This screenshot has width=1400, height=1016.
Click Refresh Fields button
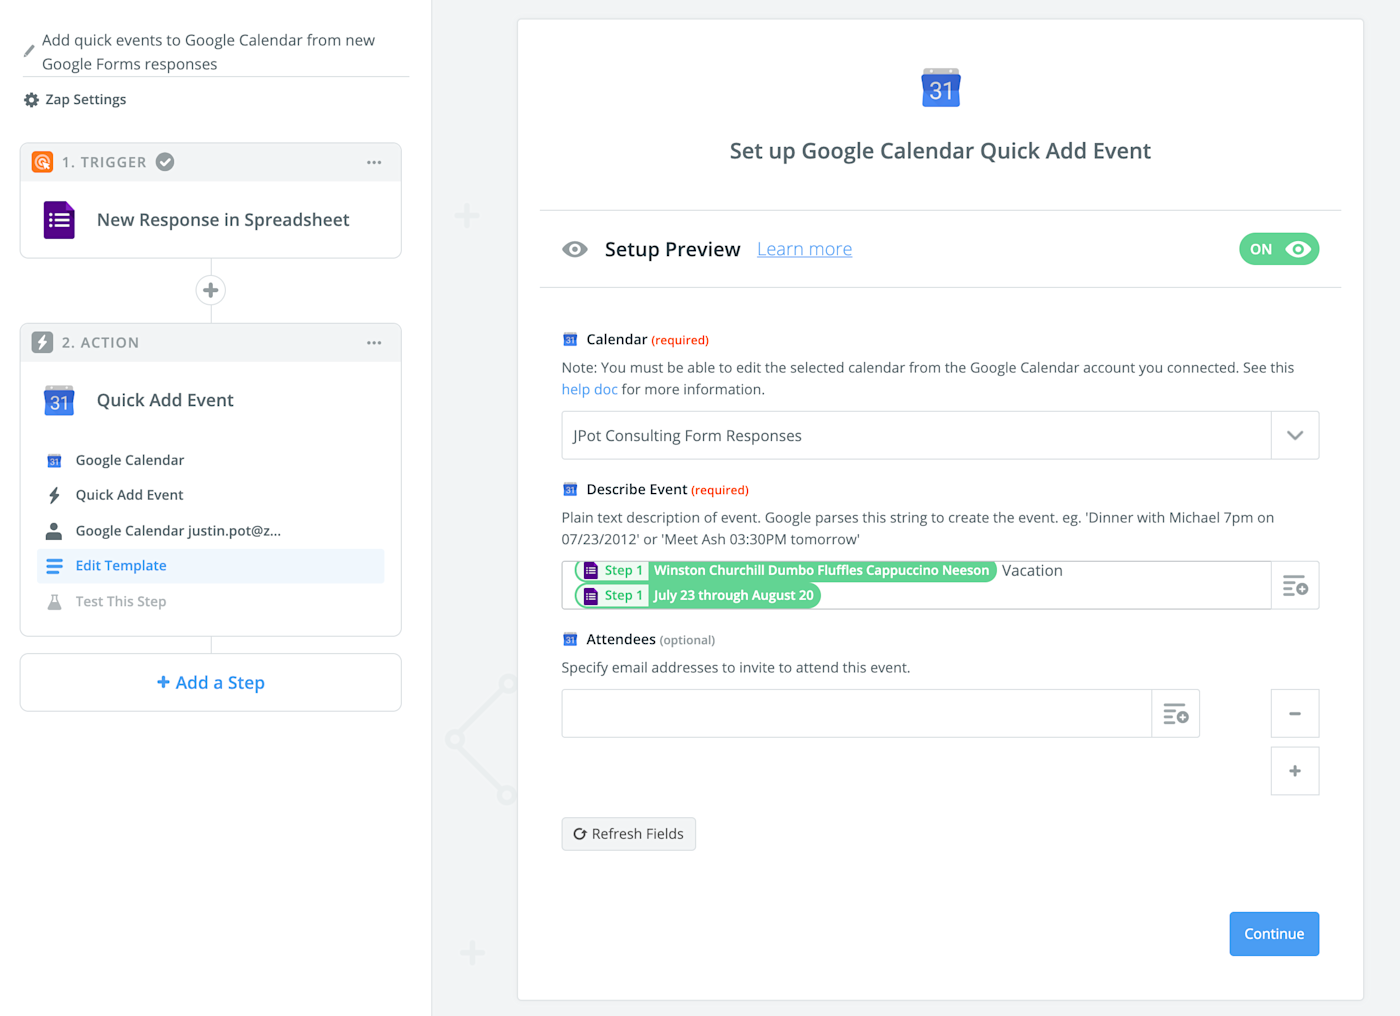pos(628,834)
